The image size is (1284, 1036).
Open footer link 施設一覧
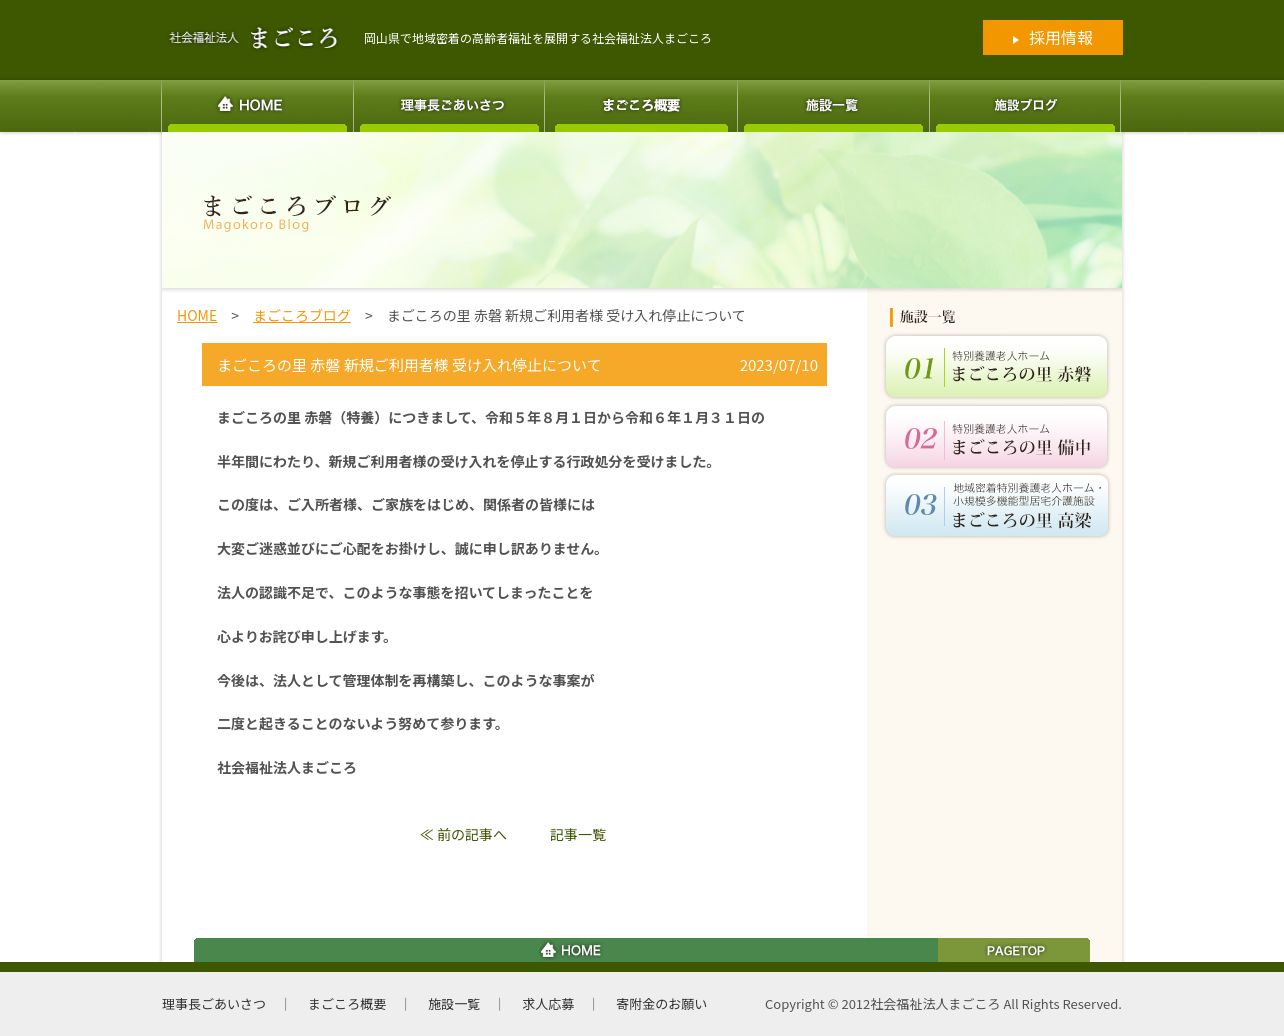454,1004
